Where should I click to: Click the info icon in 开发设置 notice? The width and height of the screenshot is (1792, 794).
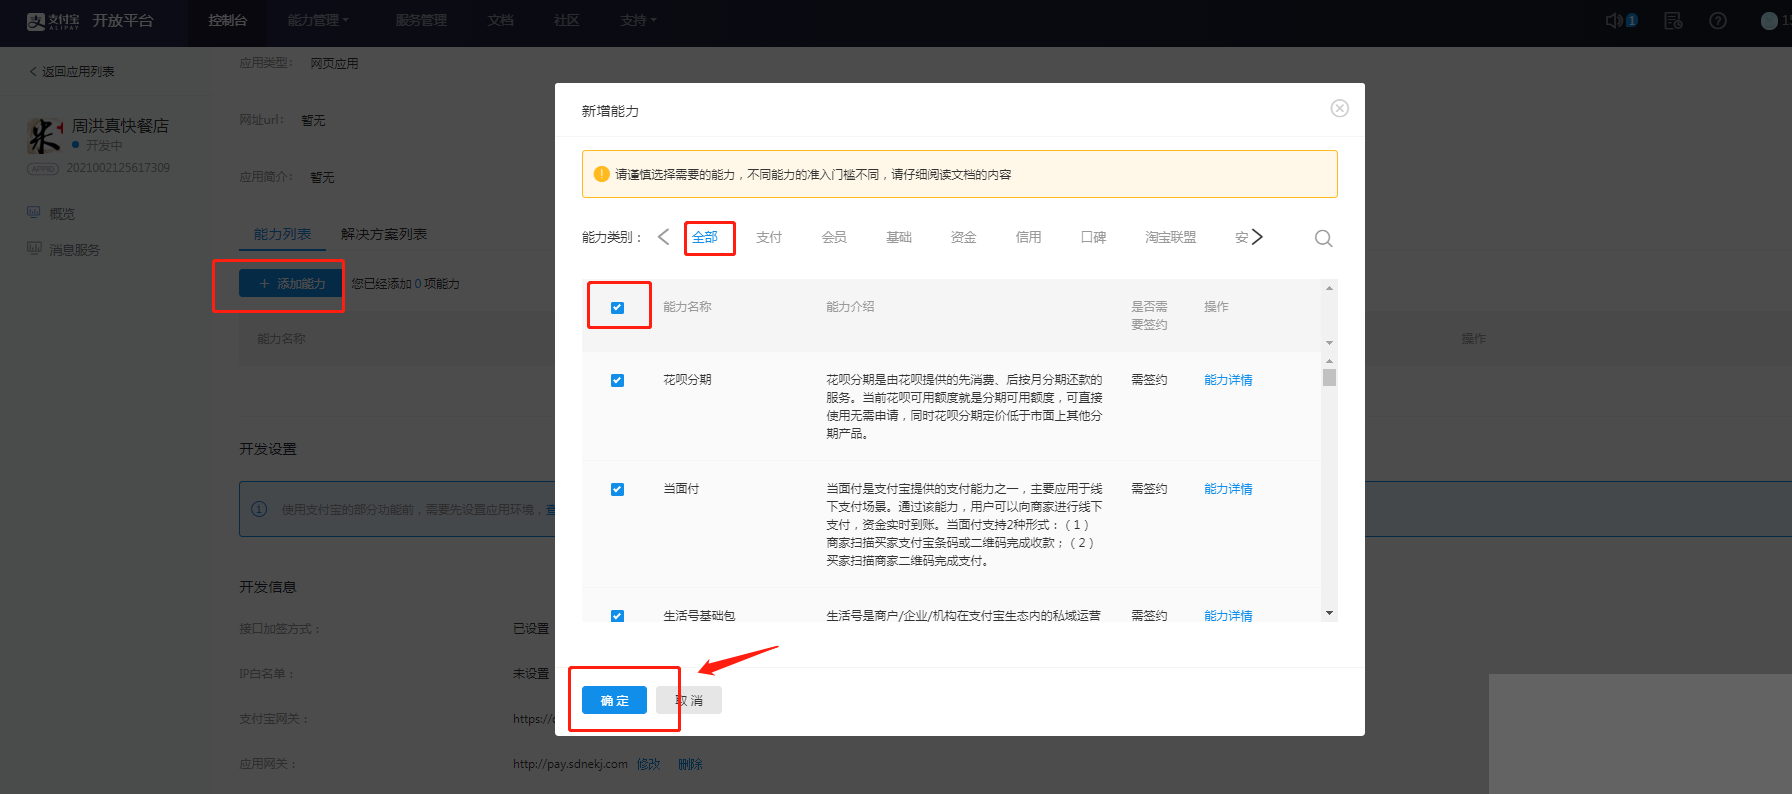pyautogui.click(x=259, y=509)
